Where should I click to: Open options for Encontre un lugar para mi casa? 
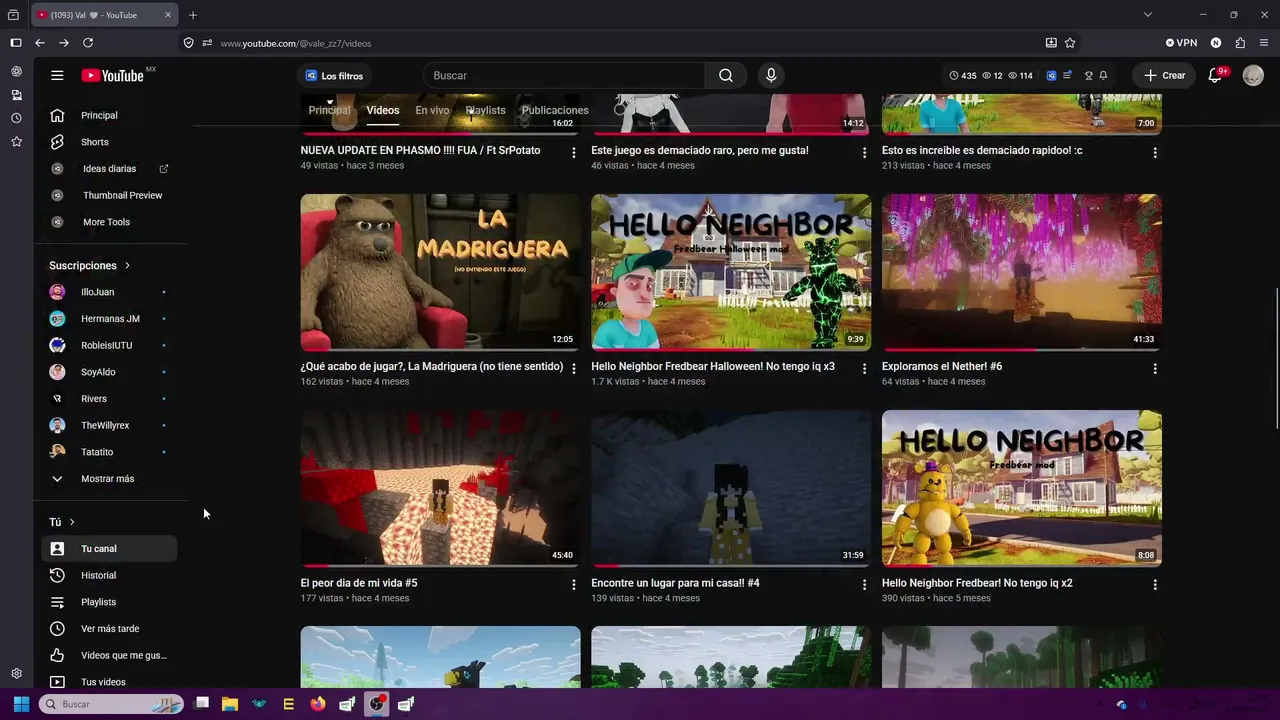click(865, 585)
